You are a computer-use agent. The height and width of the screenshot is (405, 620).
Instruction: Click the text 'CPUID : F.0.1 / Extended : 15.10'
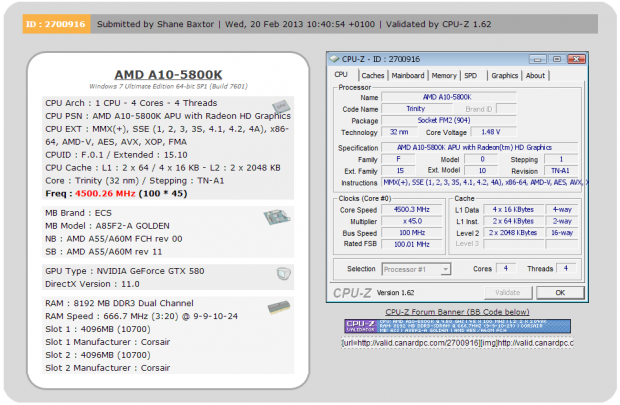point(116,155)
